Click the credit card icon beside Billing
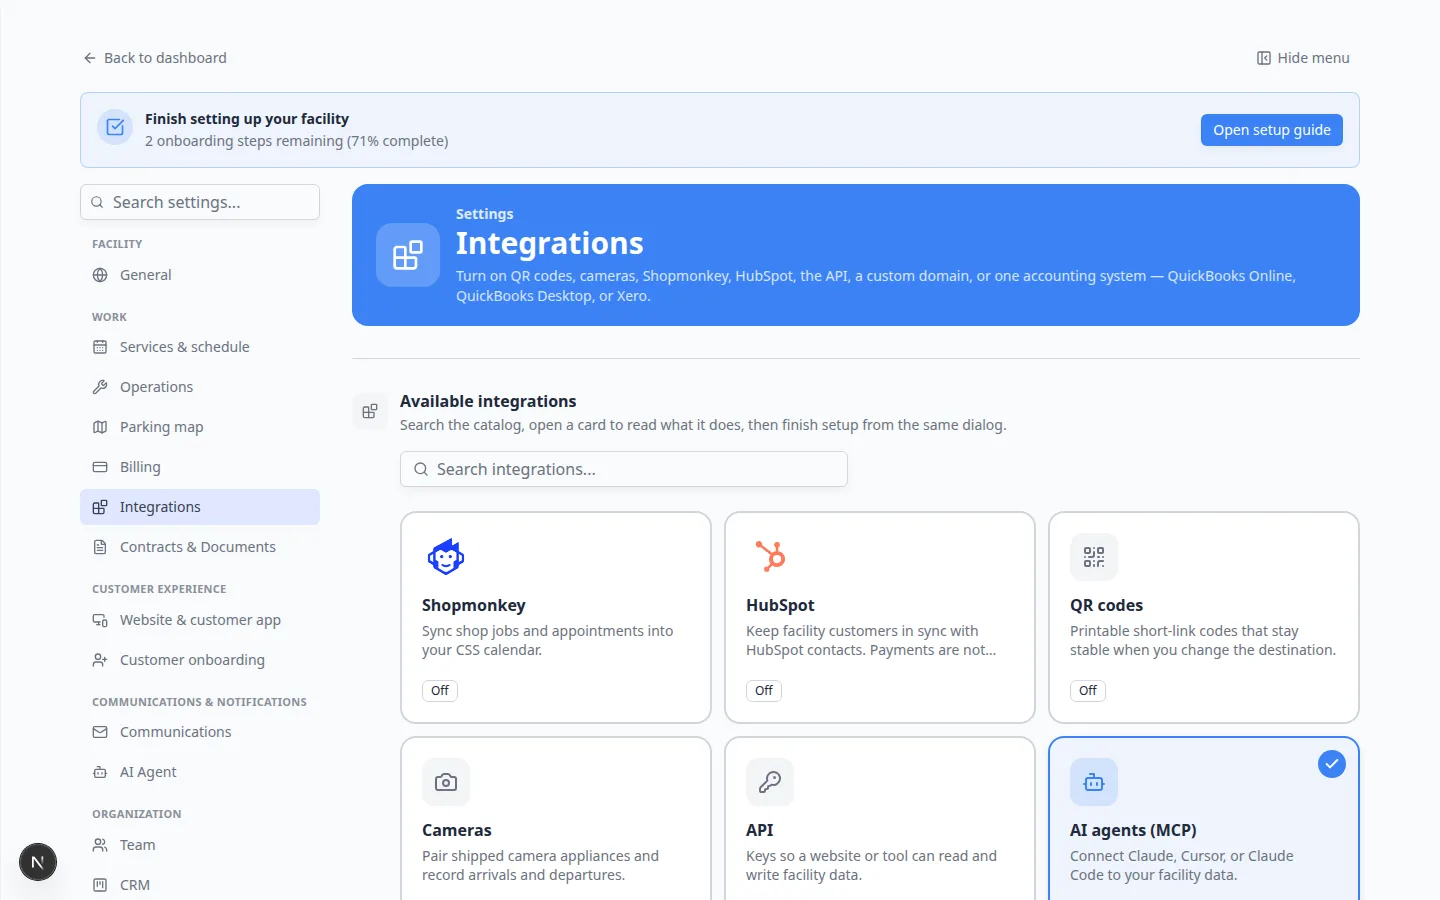 100,467
